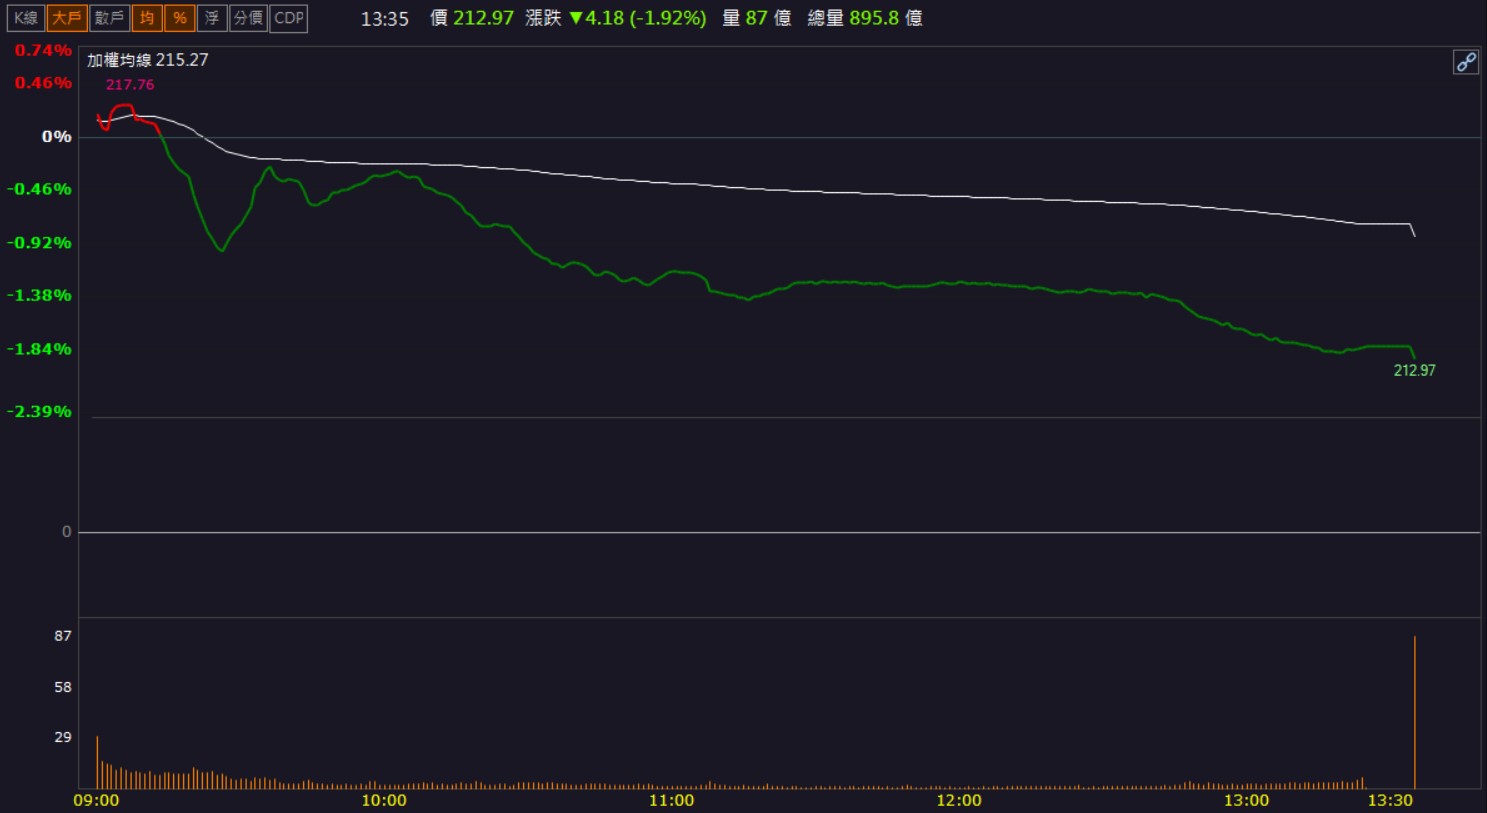Viewport: 1487px width, 813px height.
Task: Click the 212.97 closing price label on chart
Action: 1414,370
